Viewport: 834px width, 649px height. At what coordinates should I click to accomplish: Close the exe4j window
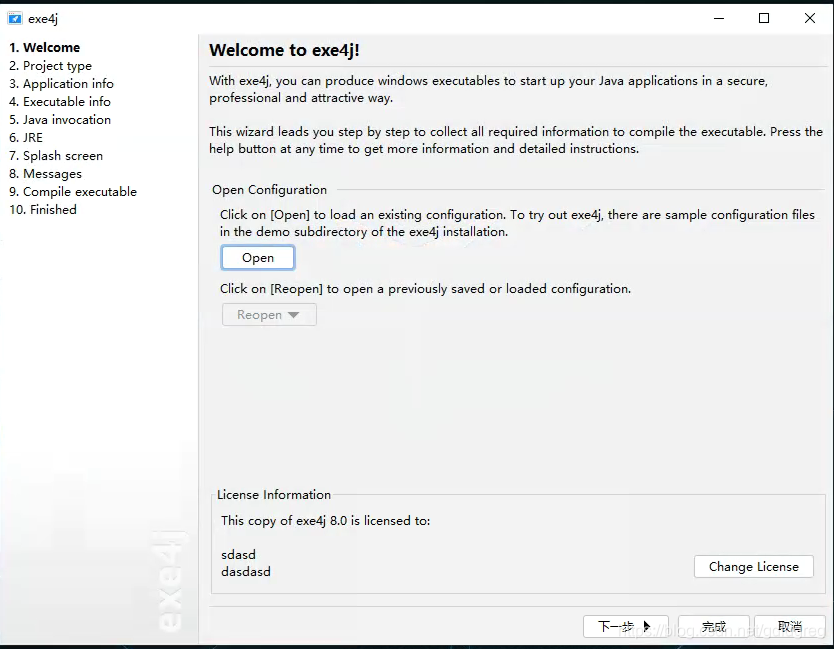tap(810, 19)
